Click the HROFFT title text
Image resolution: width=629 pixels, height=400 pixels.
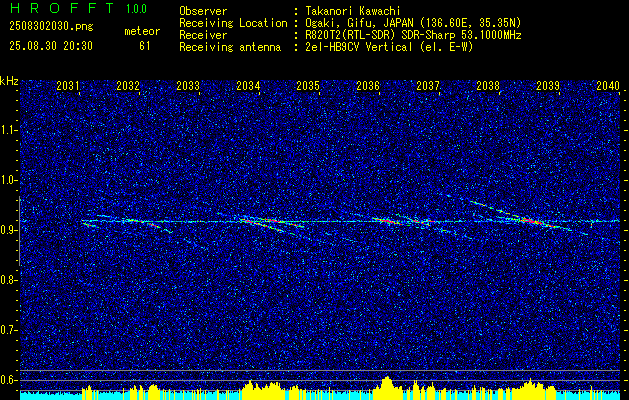pos(62,8)
